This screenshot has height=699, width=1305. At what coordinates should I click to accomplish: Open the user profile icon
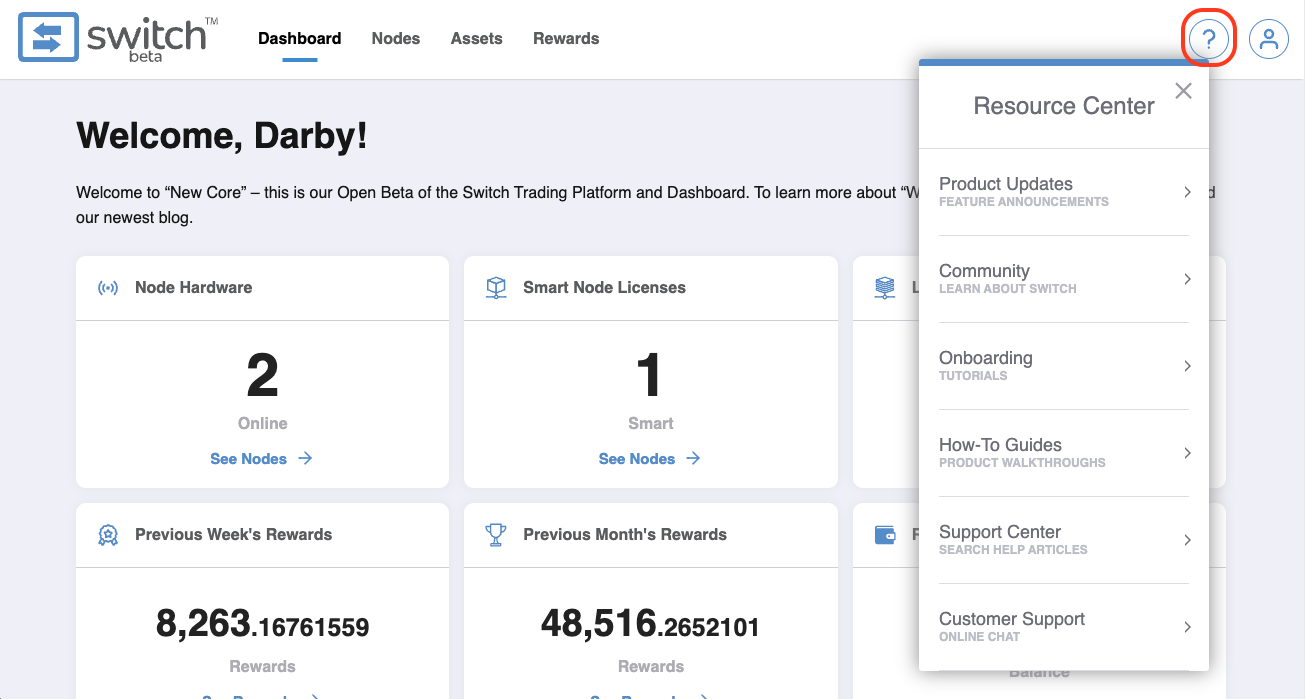click(1269, 39)
